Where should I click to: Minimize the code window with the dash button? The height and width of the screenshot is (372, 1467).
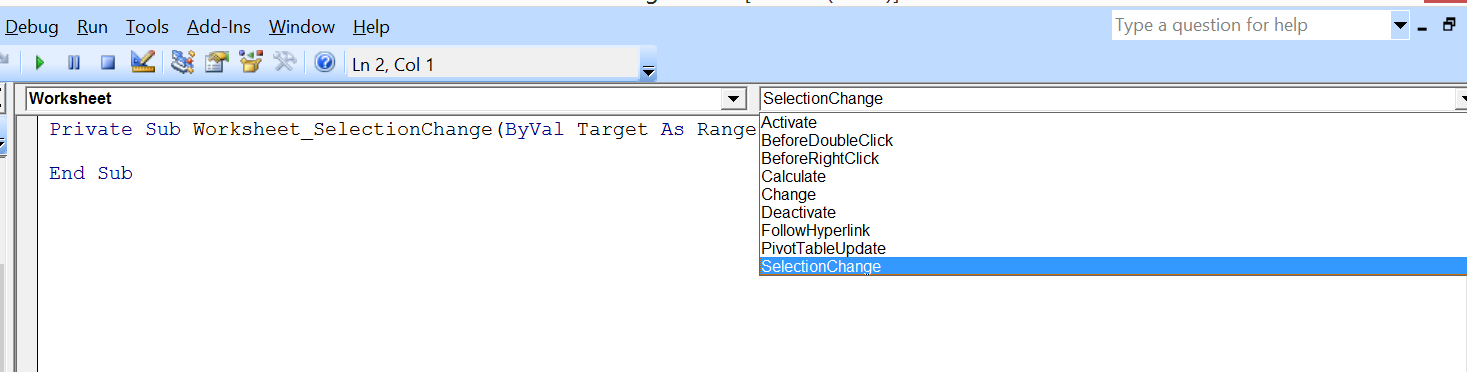1422,30
